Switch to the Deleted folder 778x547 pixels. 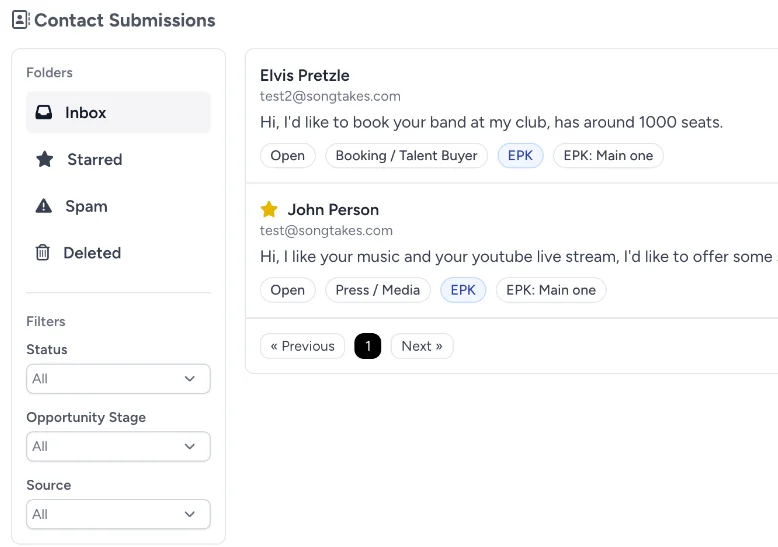[92, 254]
